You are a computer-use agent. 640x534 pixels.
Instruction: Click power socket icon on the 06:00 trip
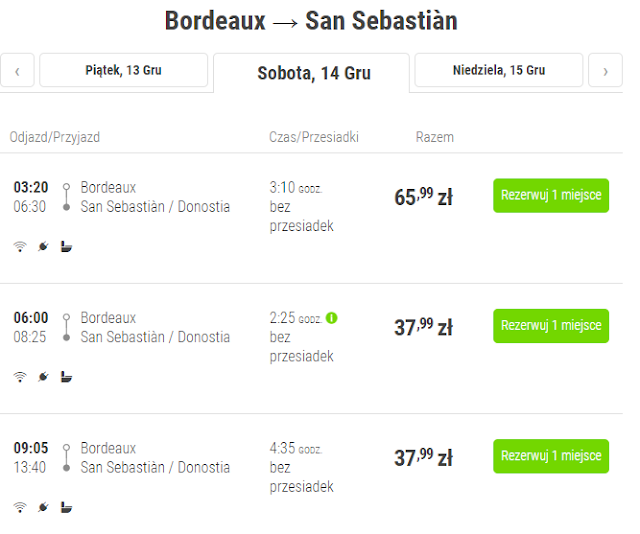point(43,377)
